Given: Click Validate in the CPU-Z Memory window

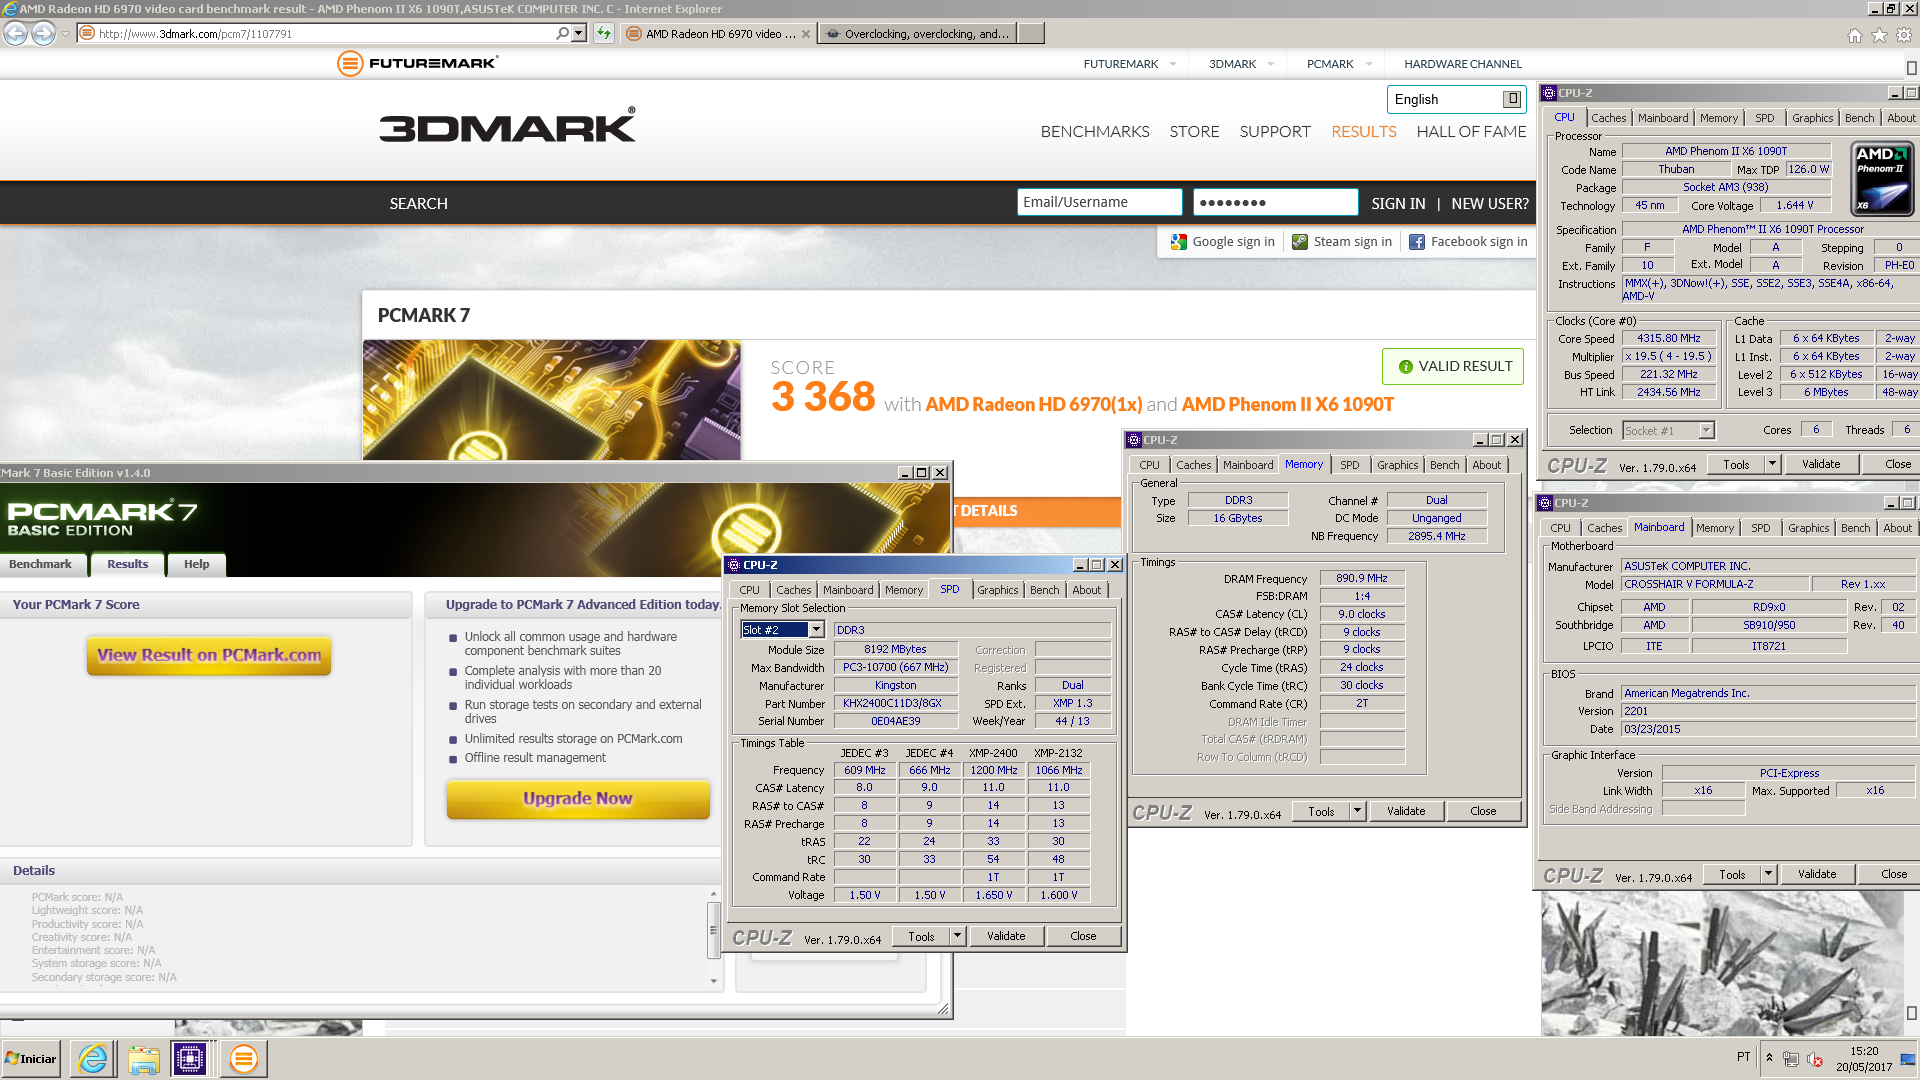Looking at the screenshot, I should 1406,811.
